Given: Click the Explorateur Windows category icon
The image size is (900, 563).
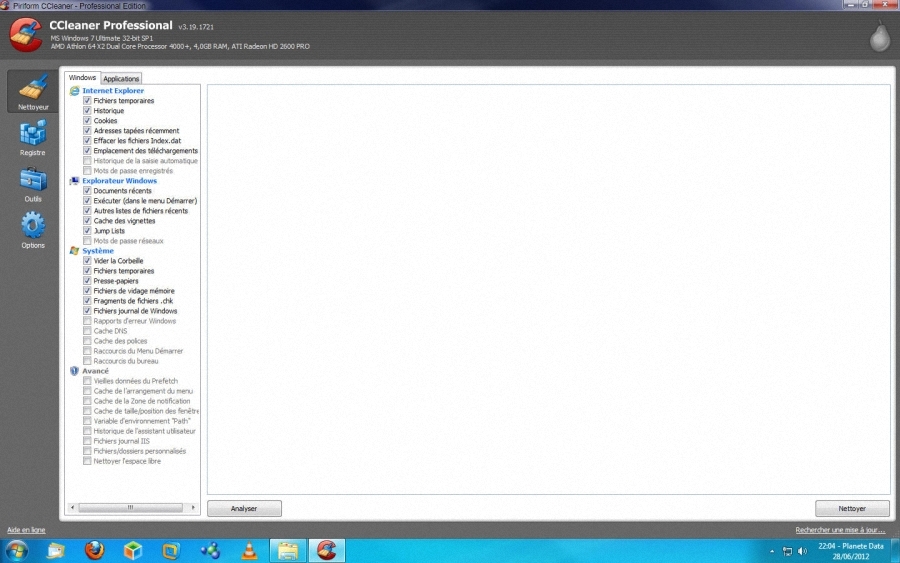Looking at the screenshot, I should point(74,181).
